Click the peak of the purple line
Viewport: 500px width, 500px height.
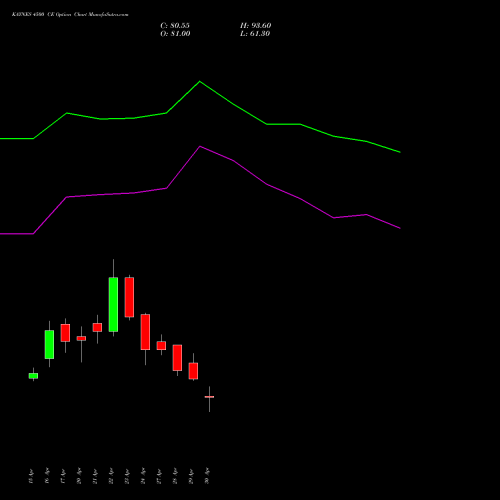coord(200,146)
